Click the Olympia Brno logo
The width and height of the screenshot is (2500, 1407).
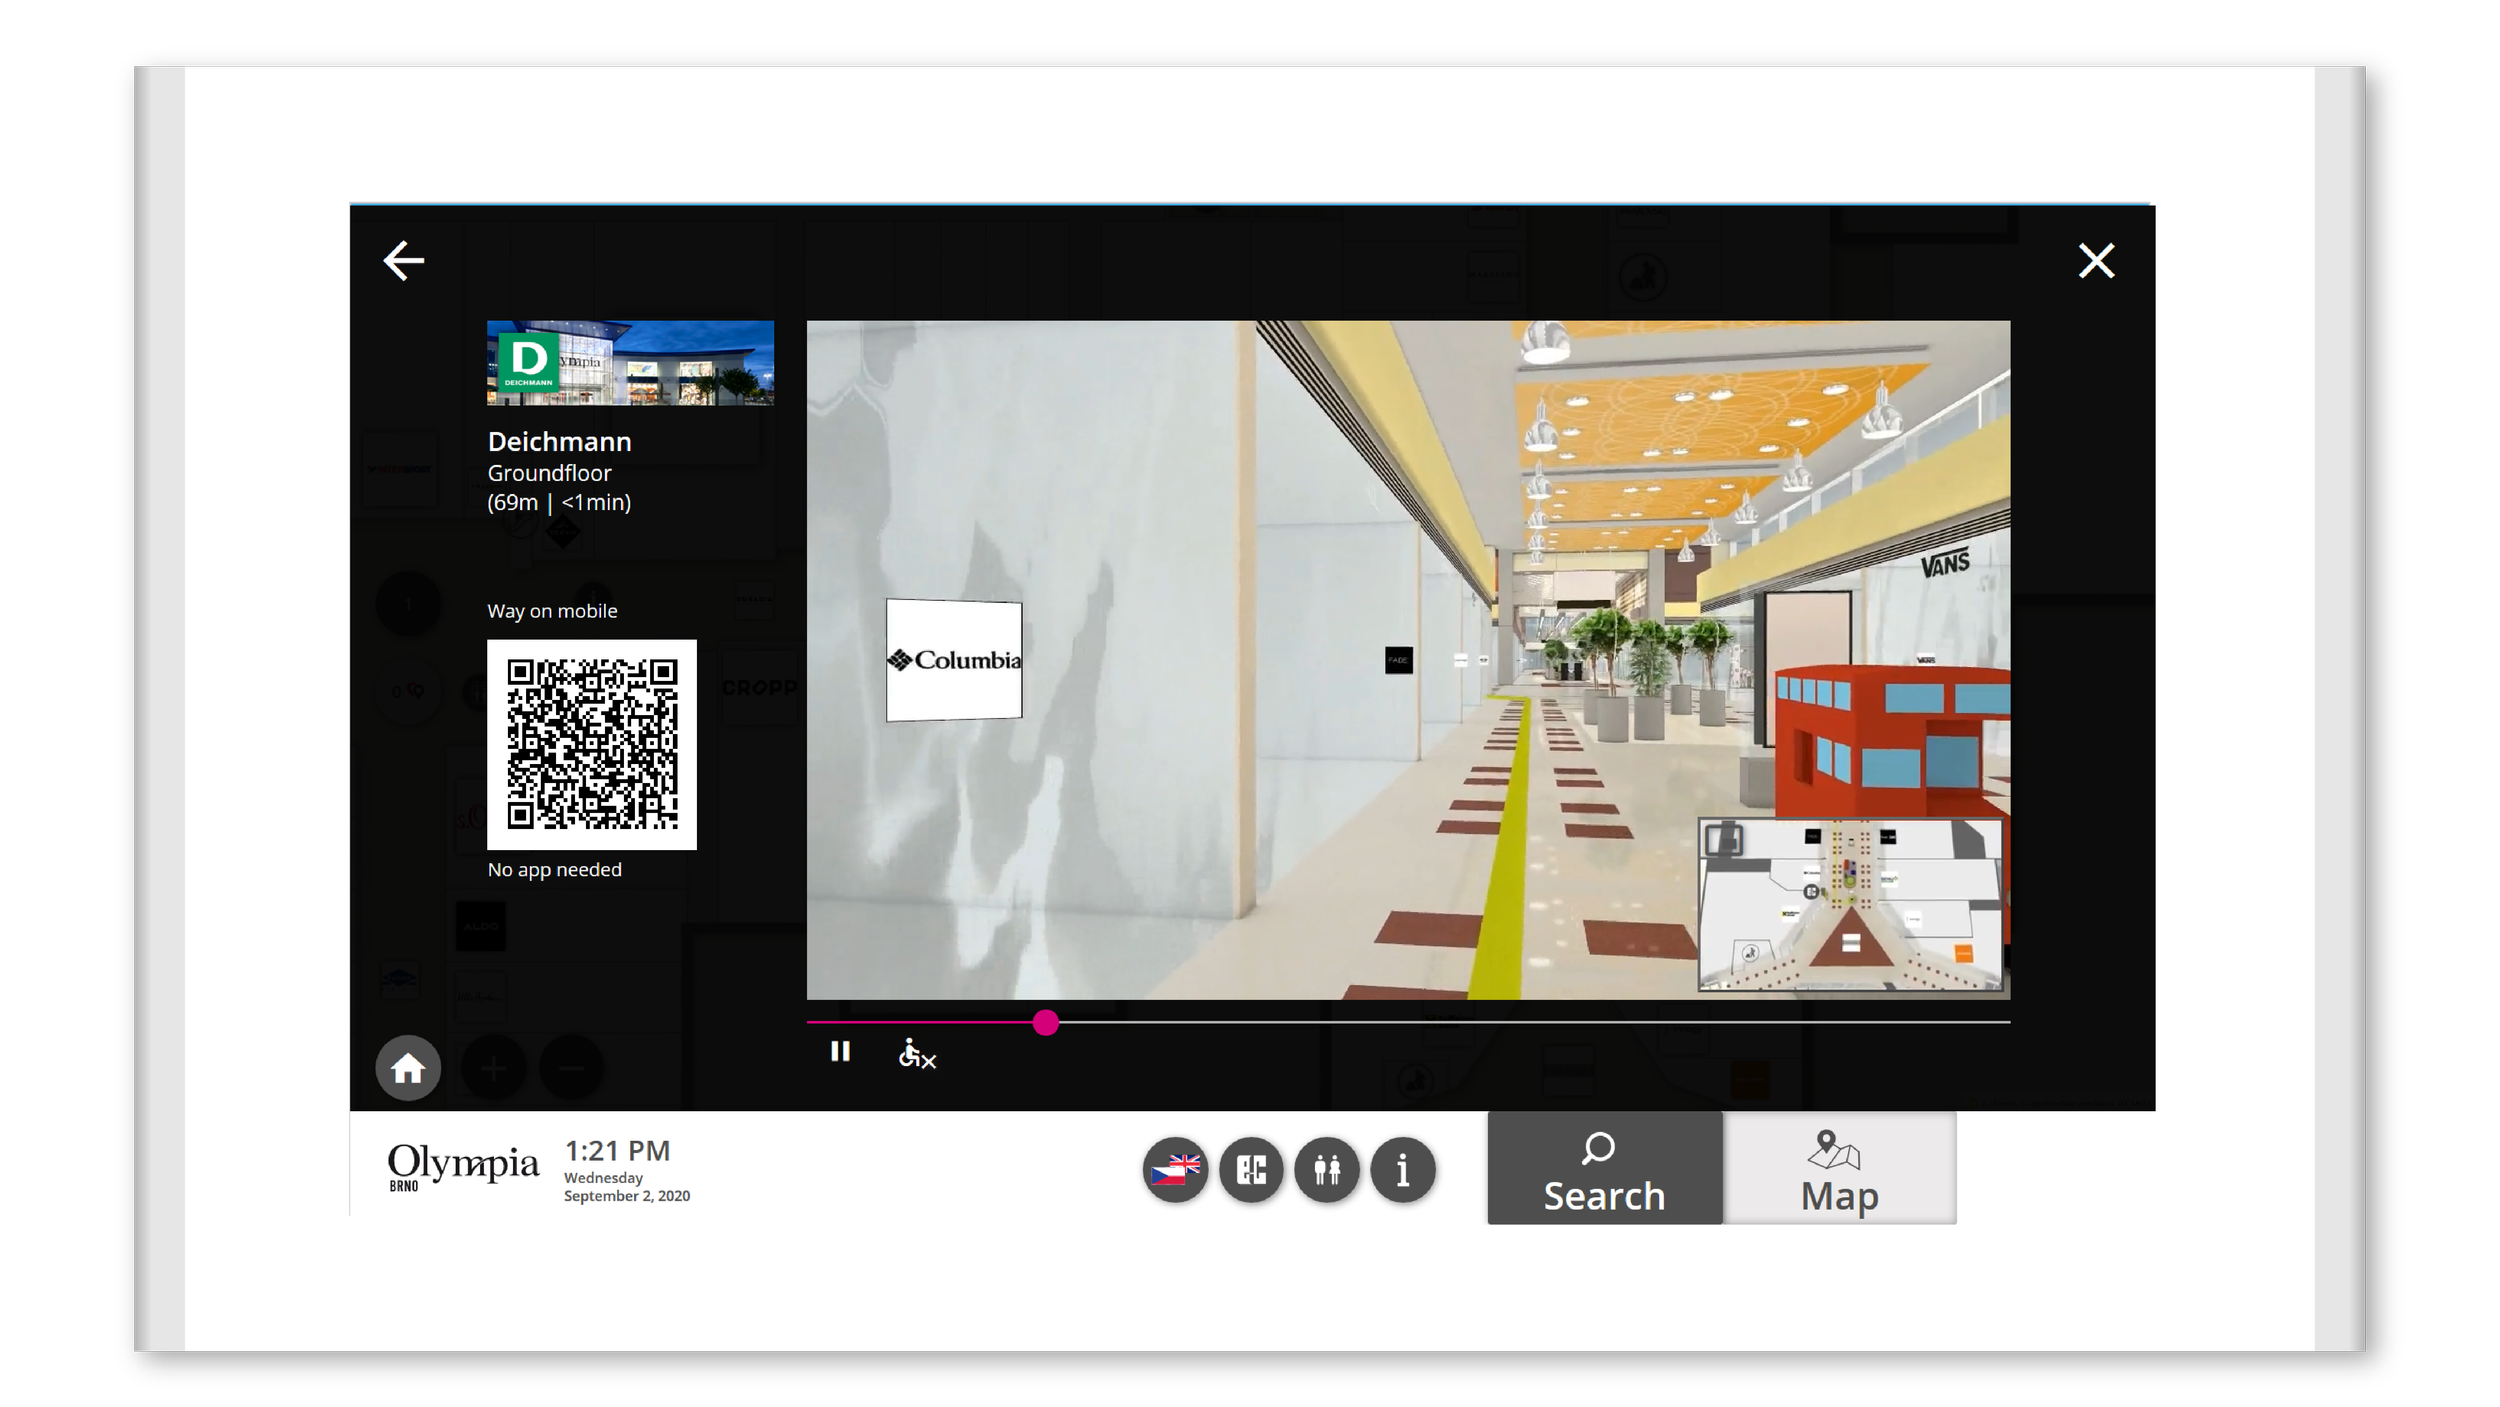[462, 1167]
